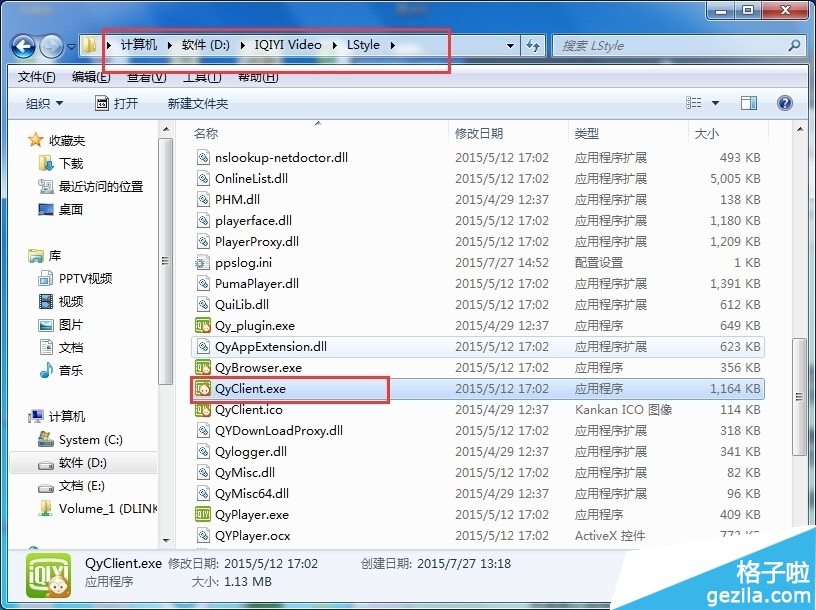Click the 下载 folder icon in sidebar

[46, 163]
